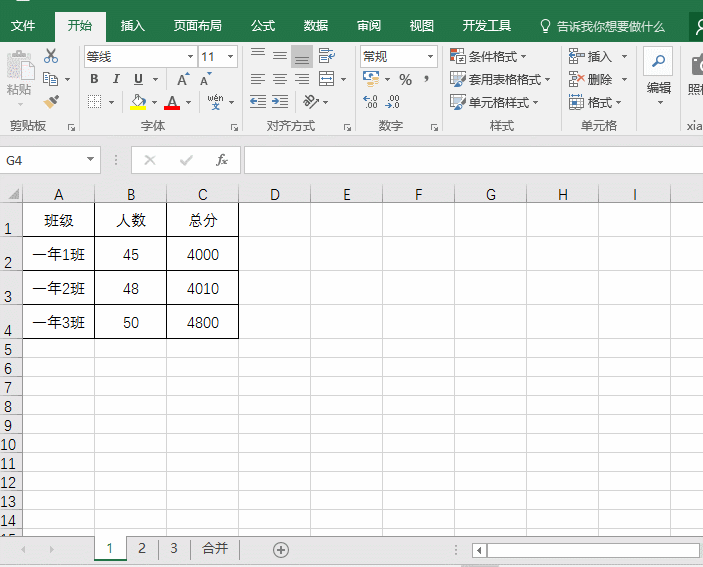Open the font name dropdown 等线

190,56
